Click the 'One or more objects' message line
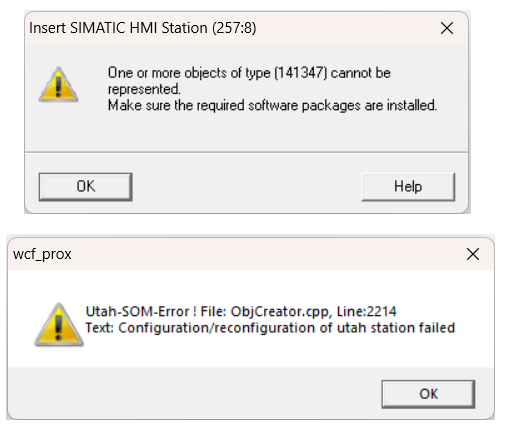The image size is (506, 436). pos(249,73)
